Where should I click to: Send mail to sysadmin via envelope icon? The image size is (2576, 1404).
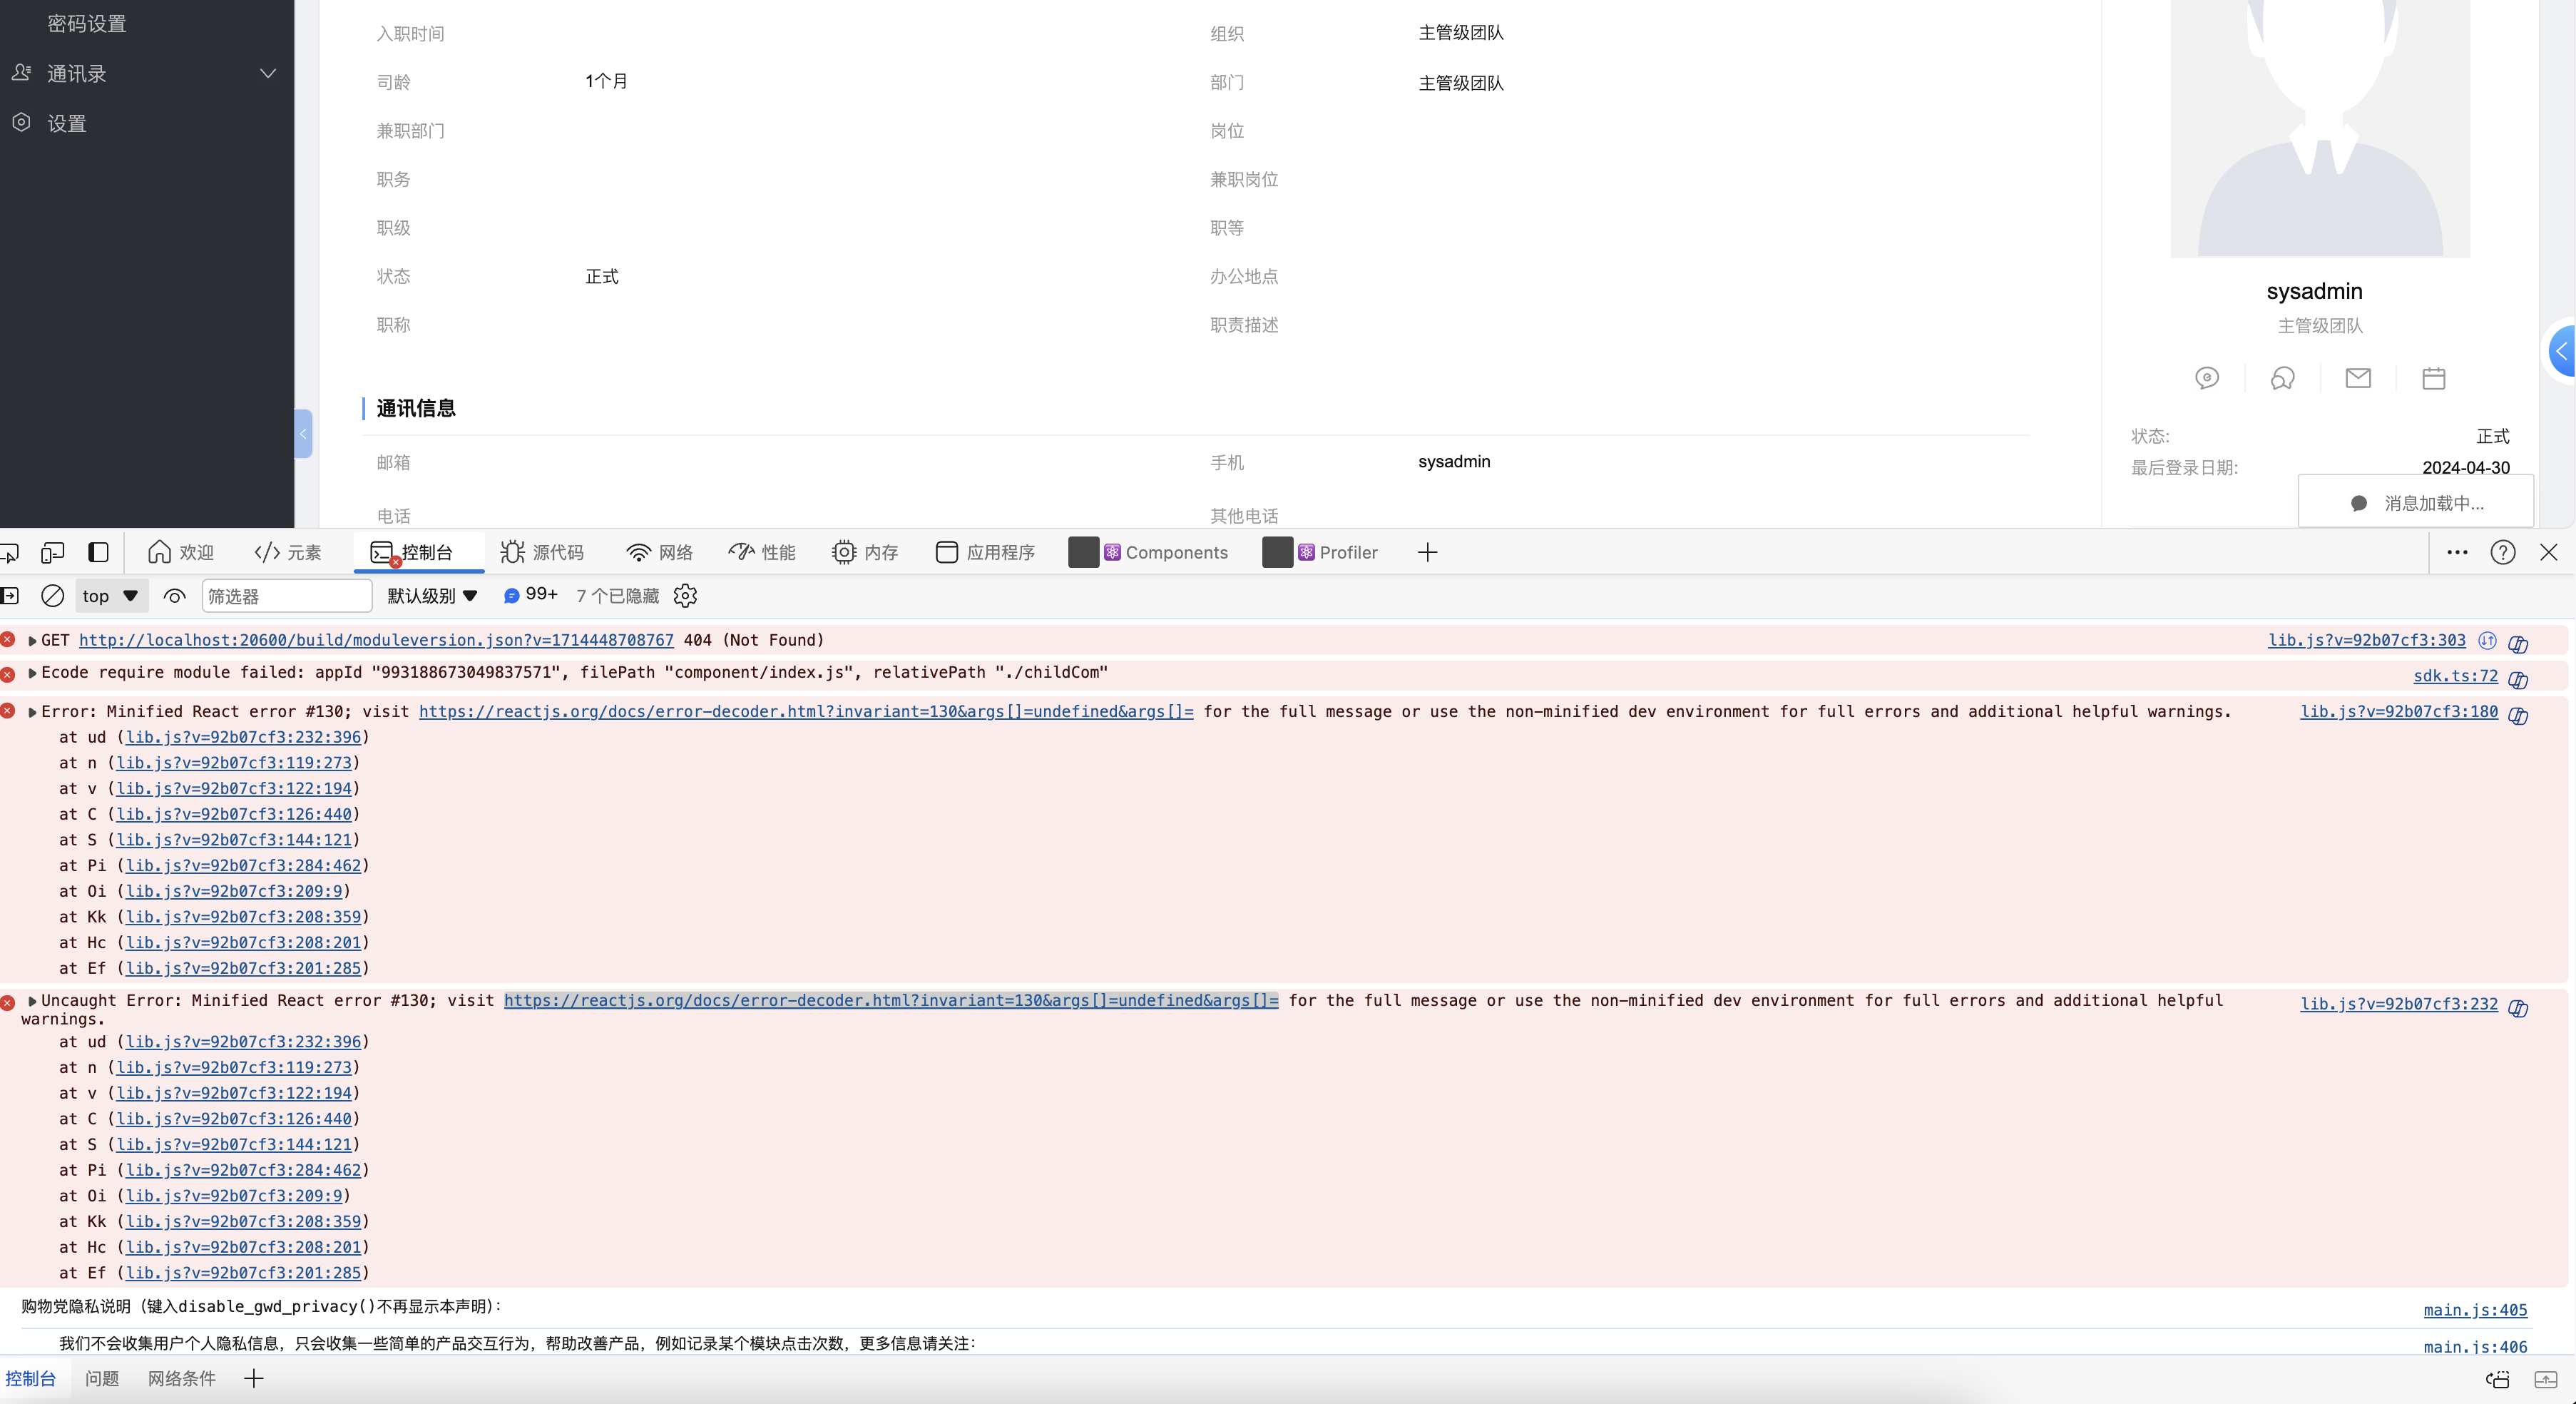pos(2358,378)
